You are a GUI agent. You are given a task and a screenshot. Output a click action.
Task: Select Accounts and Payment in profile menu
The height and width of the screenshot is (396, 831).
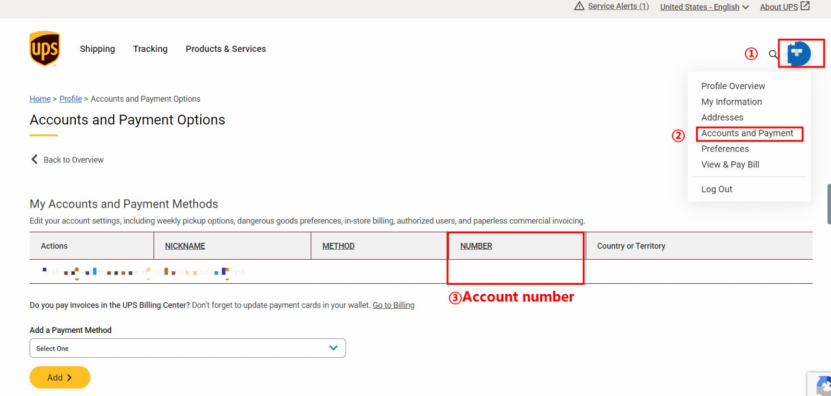pyautogui.click(x=747, y=134)
